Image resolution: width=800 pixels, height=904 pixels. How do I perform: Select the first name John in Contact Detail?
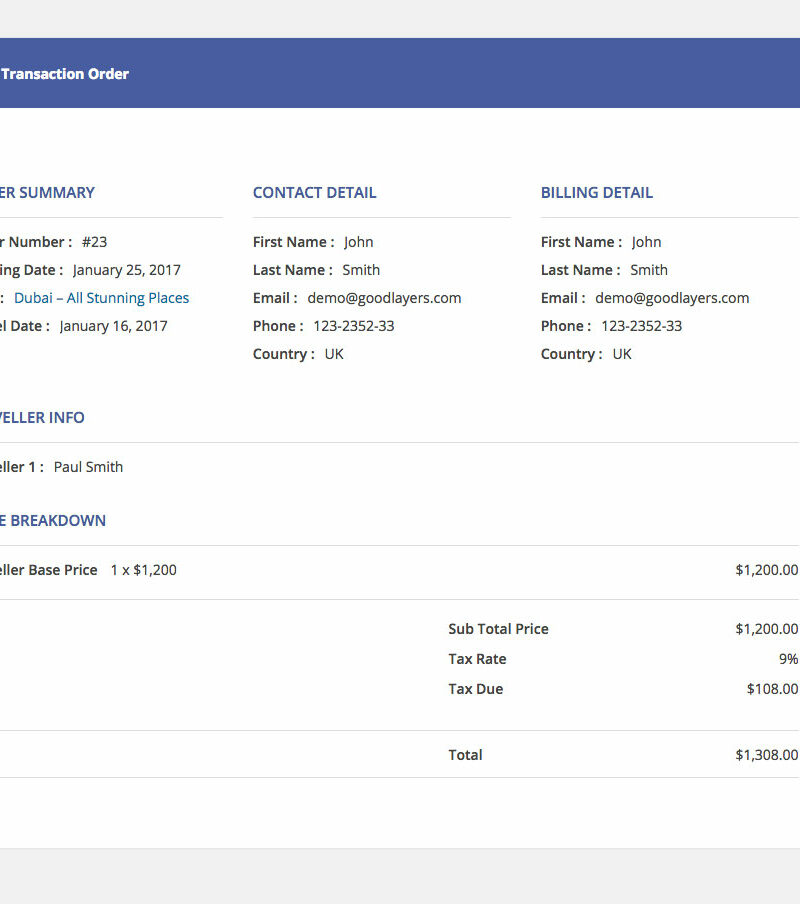(x=358, y=242)
